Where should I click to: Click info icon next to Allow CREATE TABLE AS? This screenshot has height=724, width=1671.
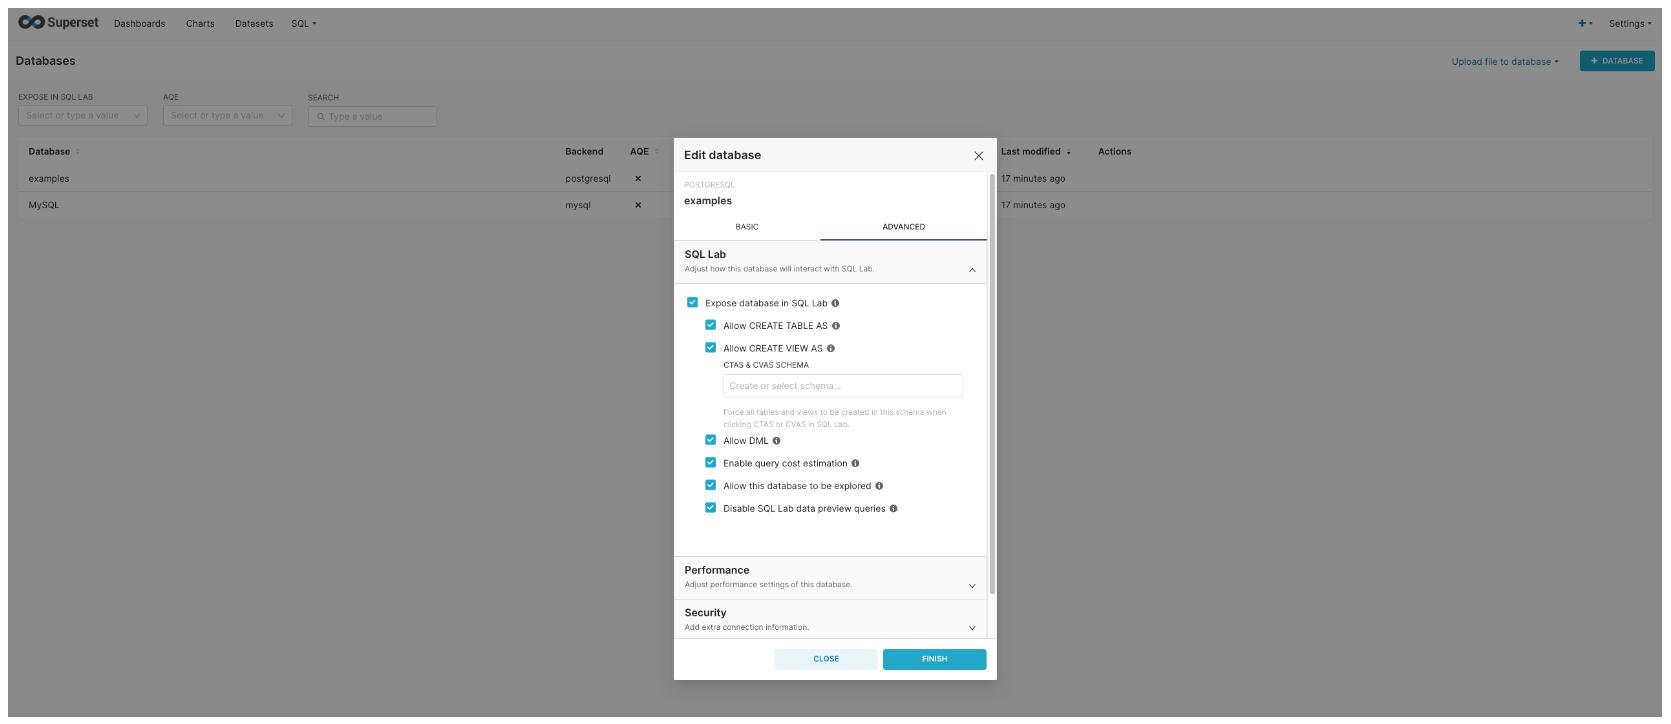[x=836, y=326]
